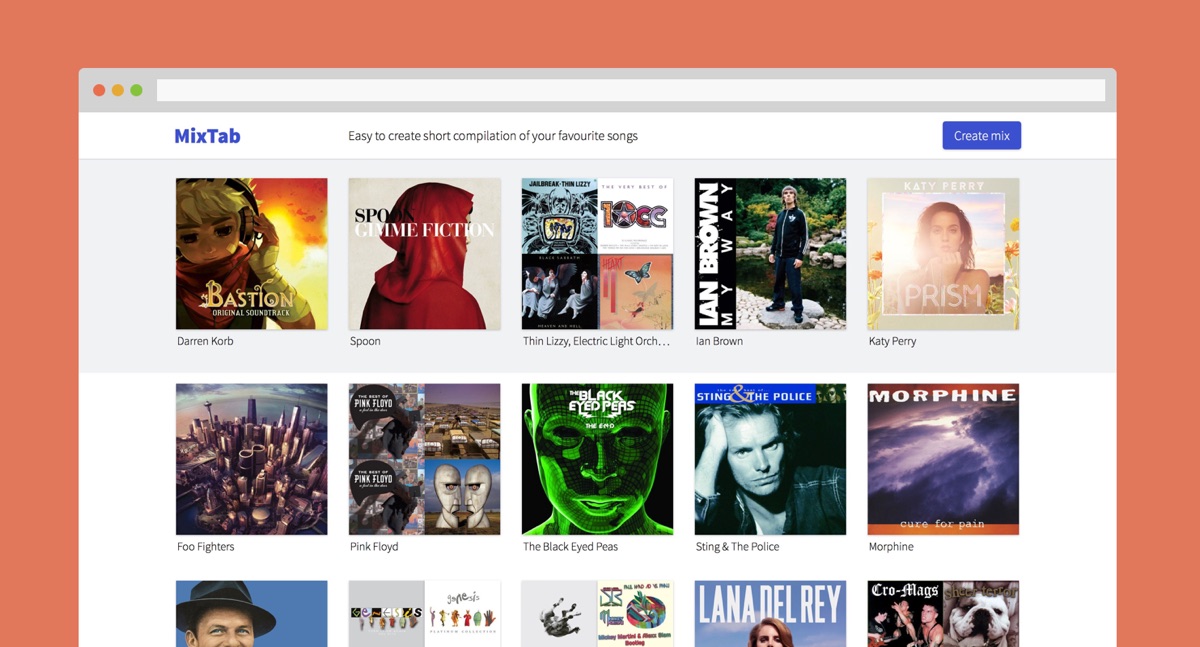Screen dimensions: 1200x647
Task: Click the Sting & The Police label
Action: [737, 547]
